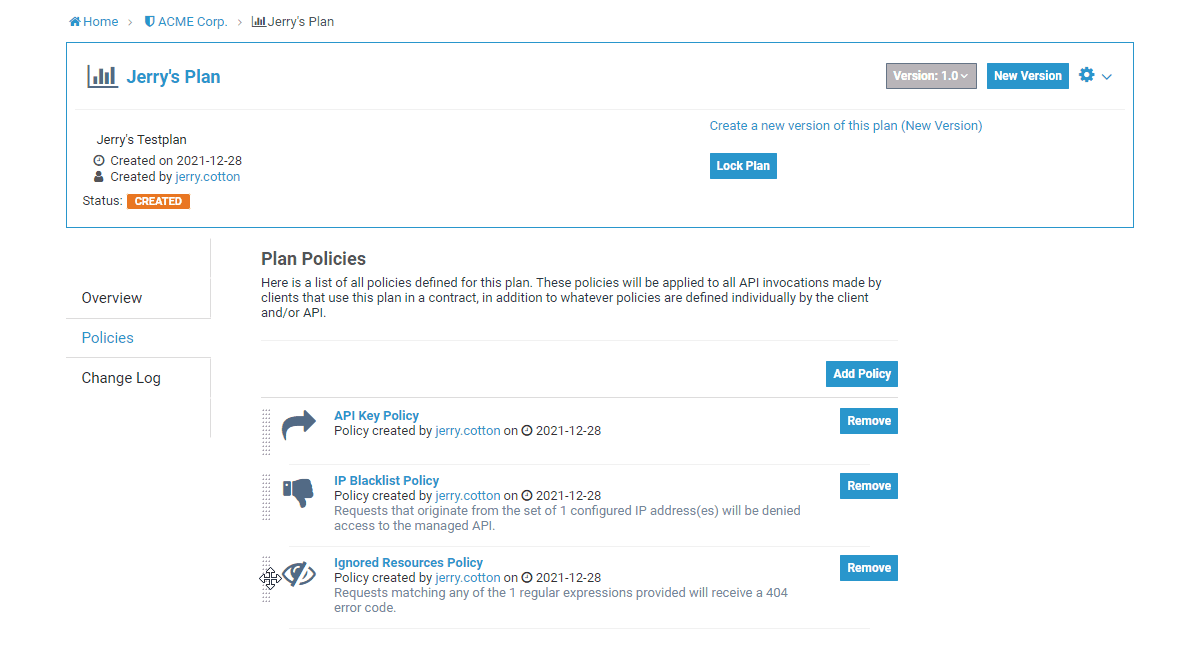Open the Version 1.0 dropdown

click(x=931, y=76)
